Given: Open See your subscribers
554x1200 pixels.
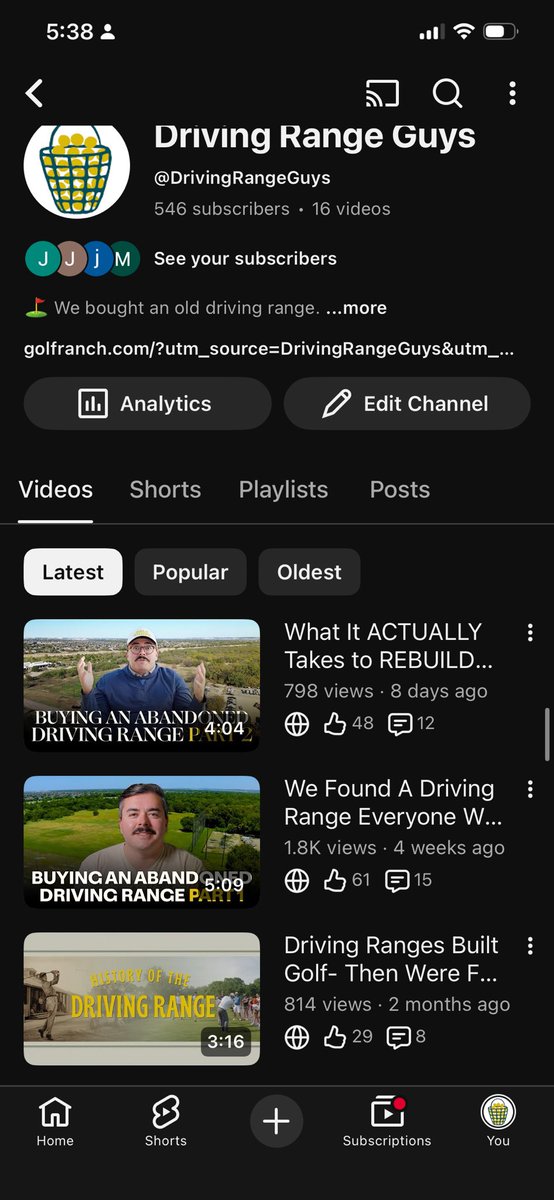Looking at the screenshot, I should (x=245, y=259).
